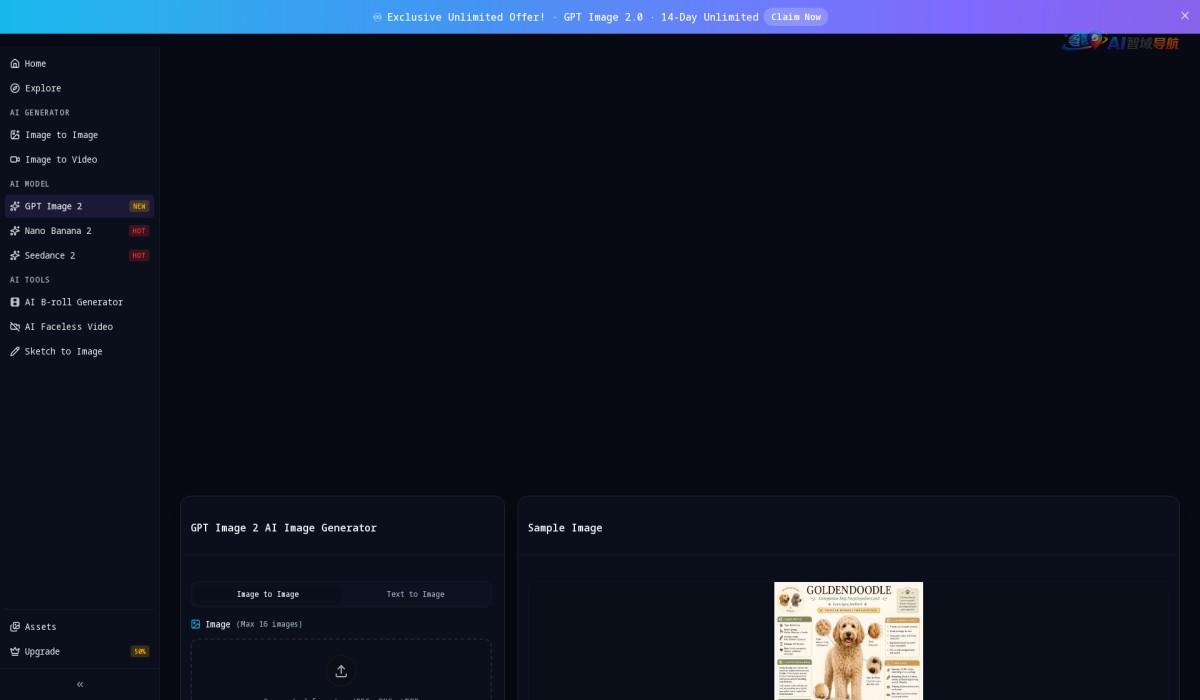
Task: Switch to the Text to Image tab
Action: (415, 594)
